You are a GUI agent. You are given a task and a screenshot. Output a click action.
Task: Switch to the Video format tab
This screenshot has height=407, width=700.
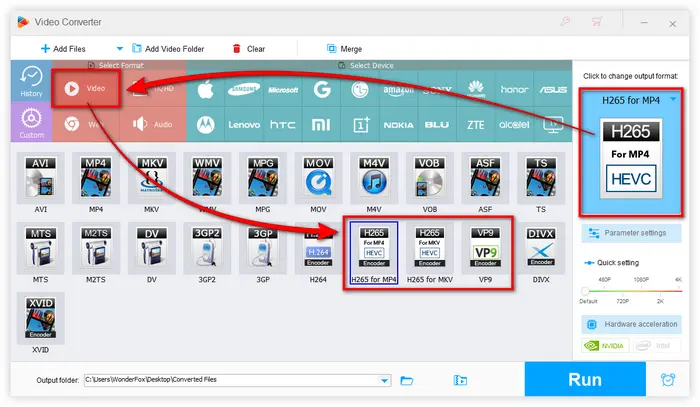[x=86, y=88]
